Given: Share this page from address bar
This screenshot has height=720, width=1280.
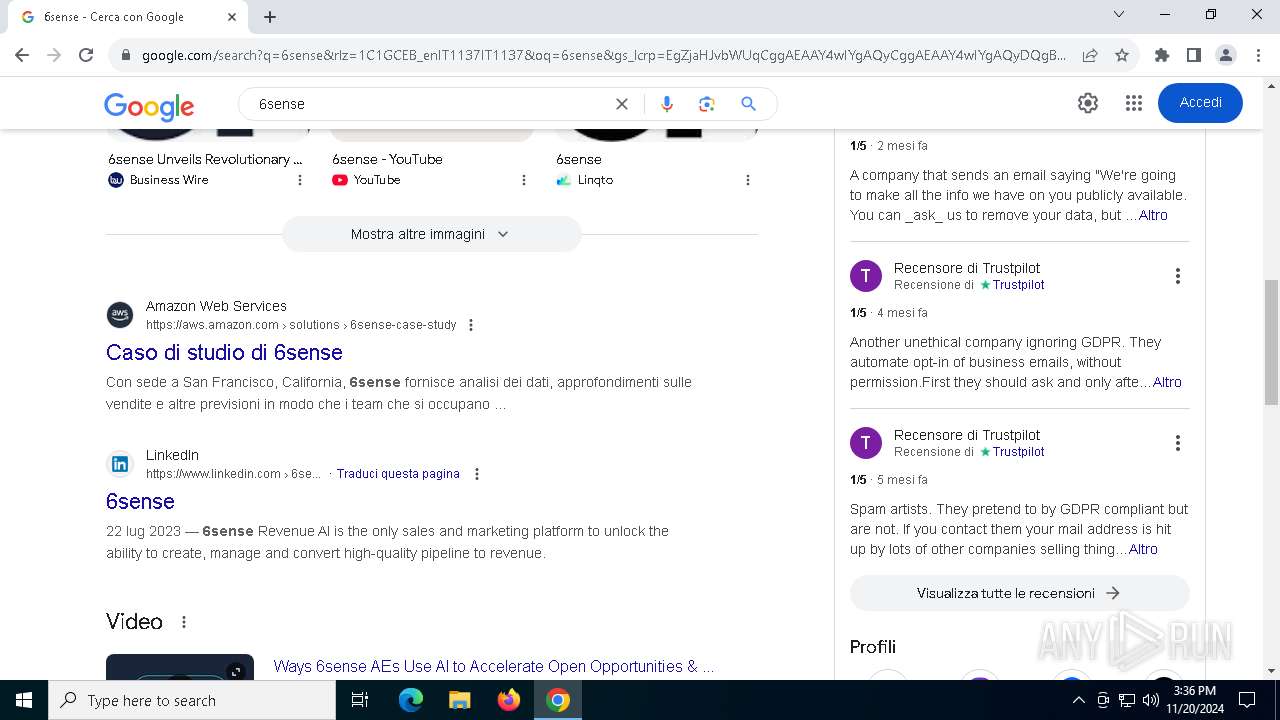Looking at the screenshot, I should point(1090,55).
